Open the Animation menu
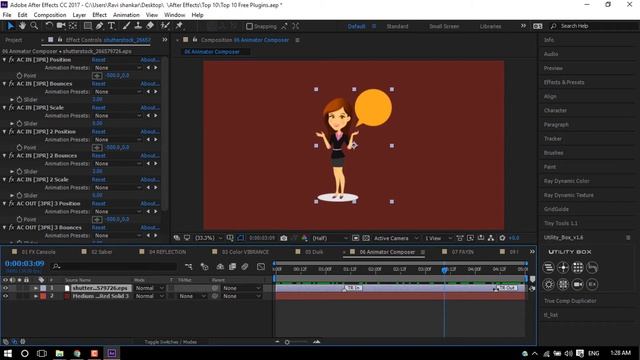 coord(126,15)
